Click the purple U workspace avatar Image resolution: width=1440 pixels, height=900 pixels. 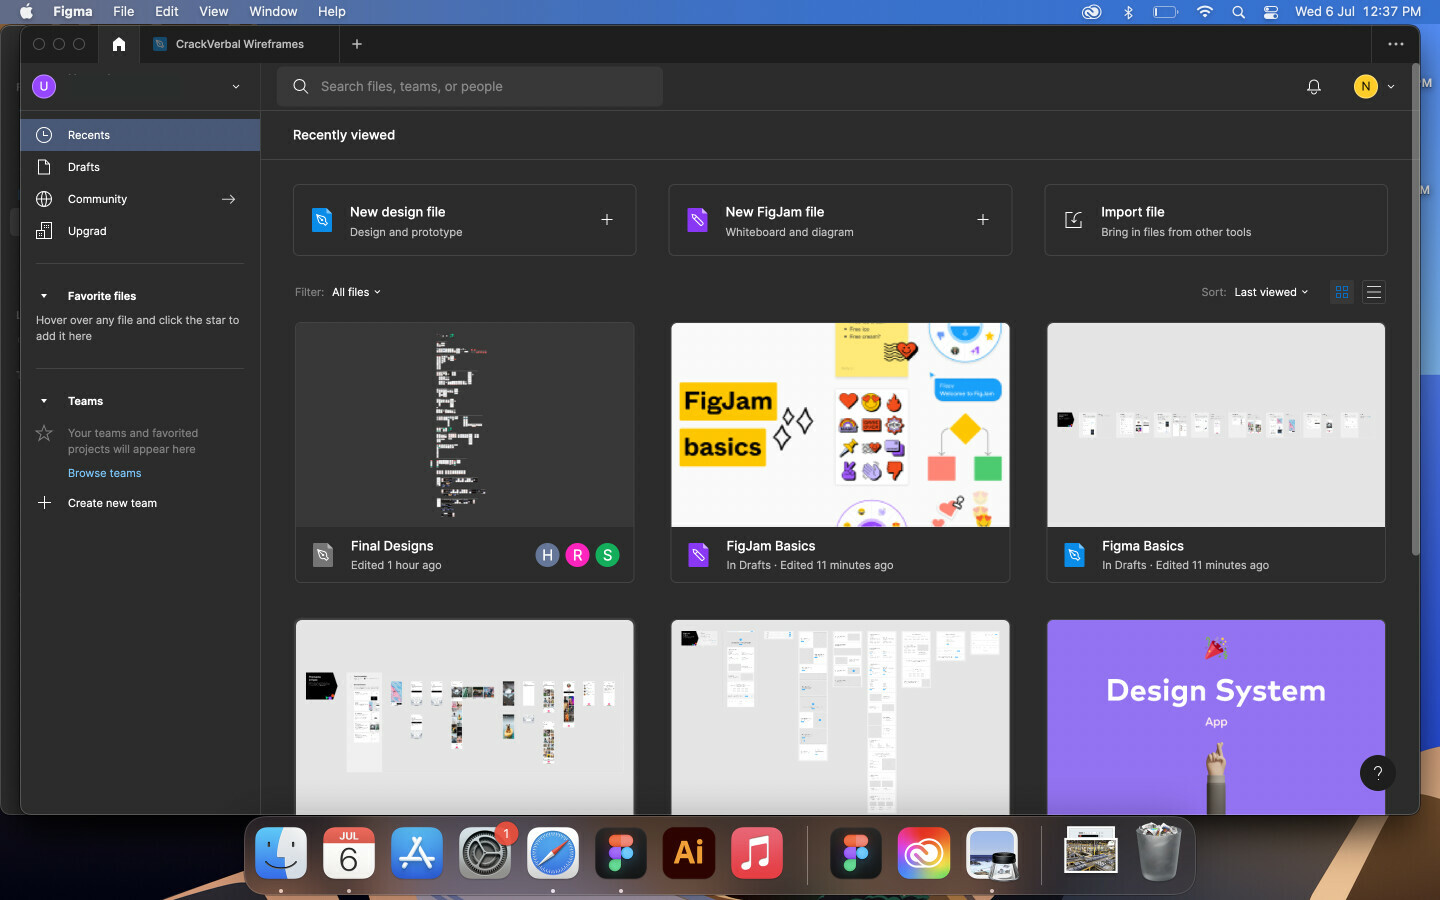[x=44, y=87]
